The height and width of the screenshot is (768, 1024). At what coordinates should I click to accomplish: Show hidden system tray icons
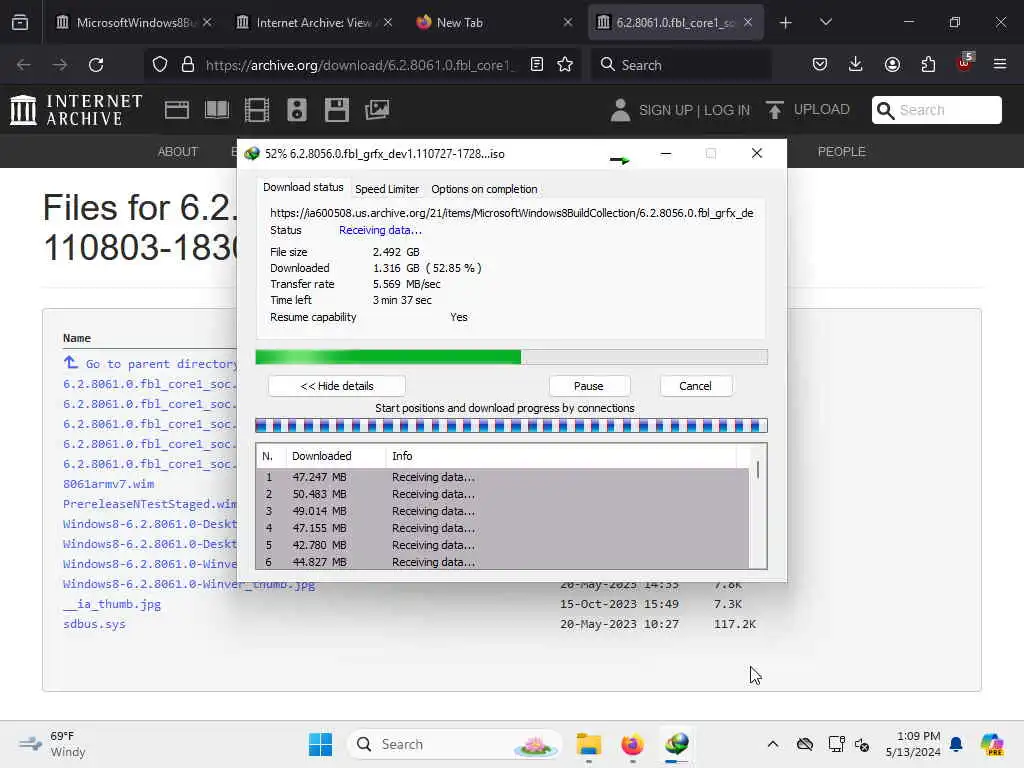pyautogui.click(x=773, y=744)
